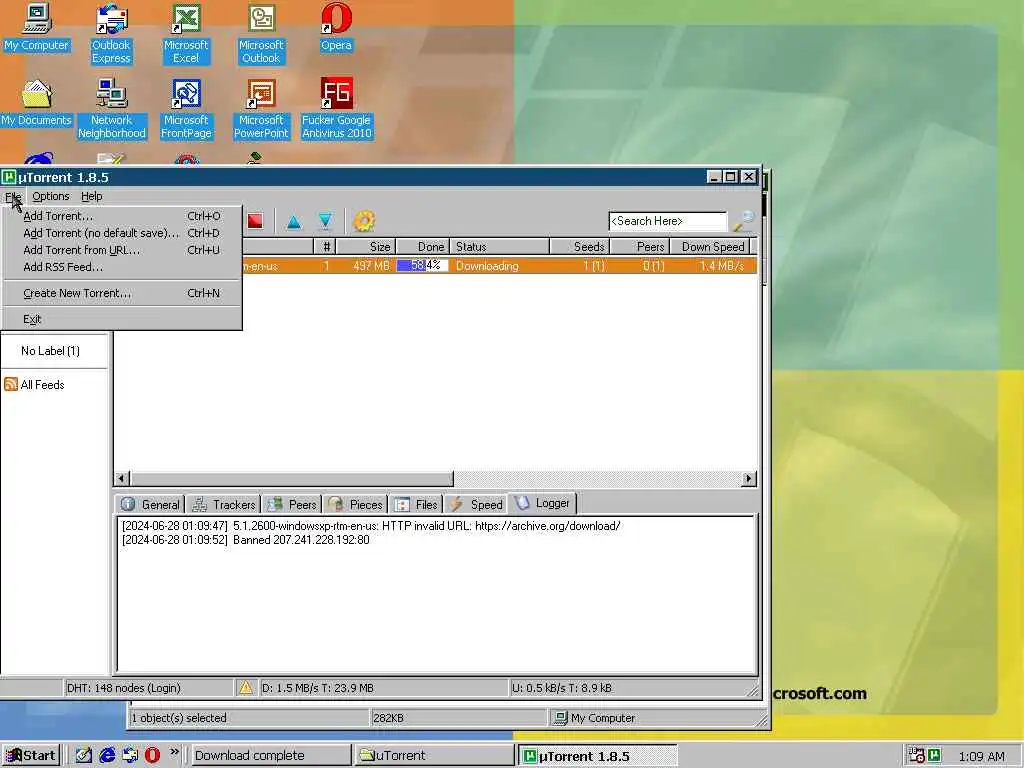Choose Add RSS Feed... menu entry
Image resolution: width=1024 pixels, height=768 pixels.
coord(122,267)
